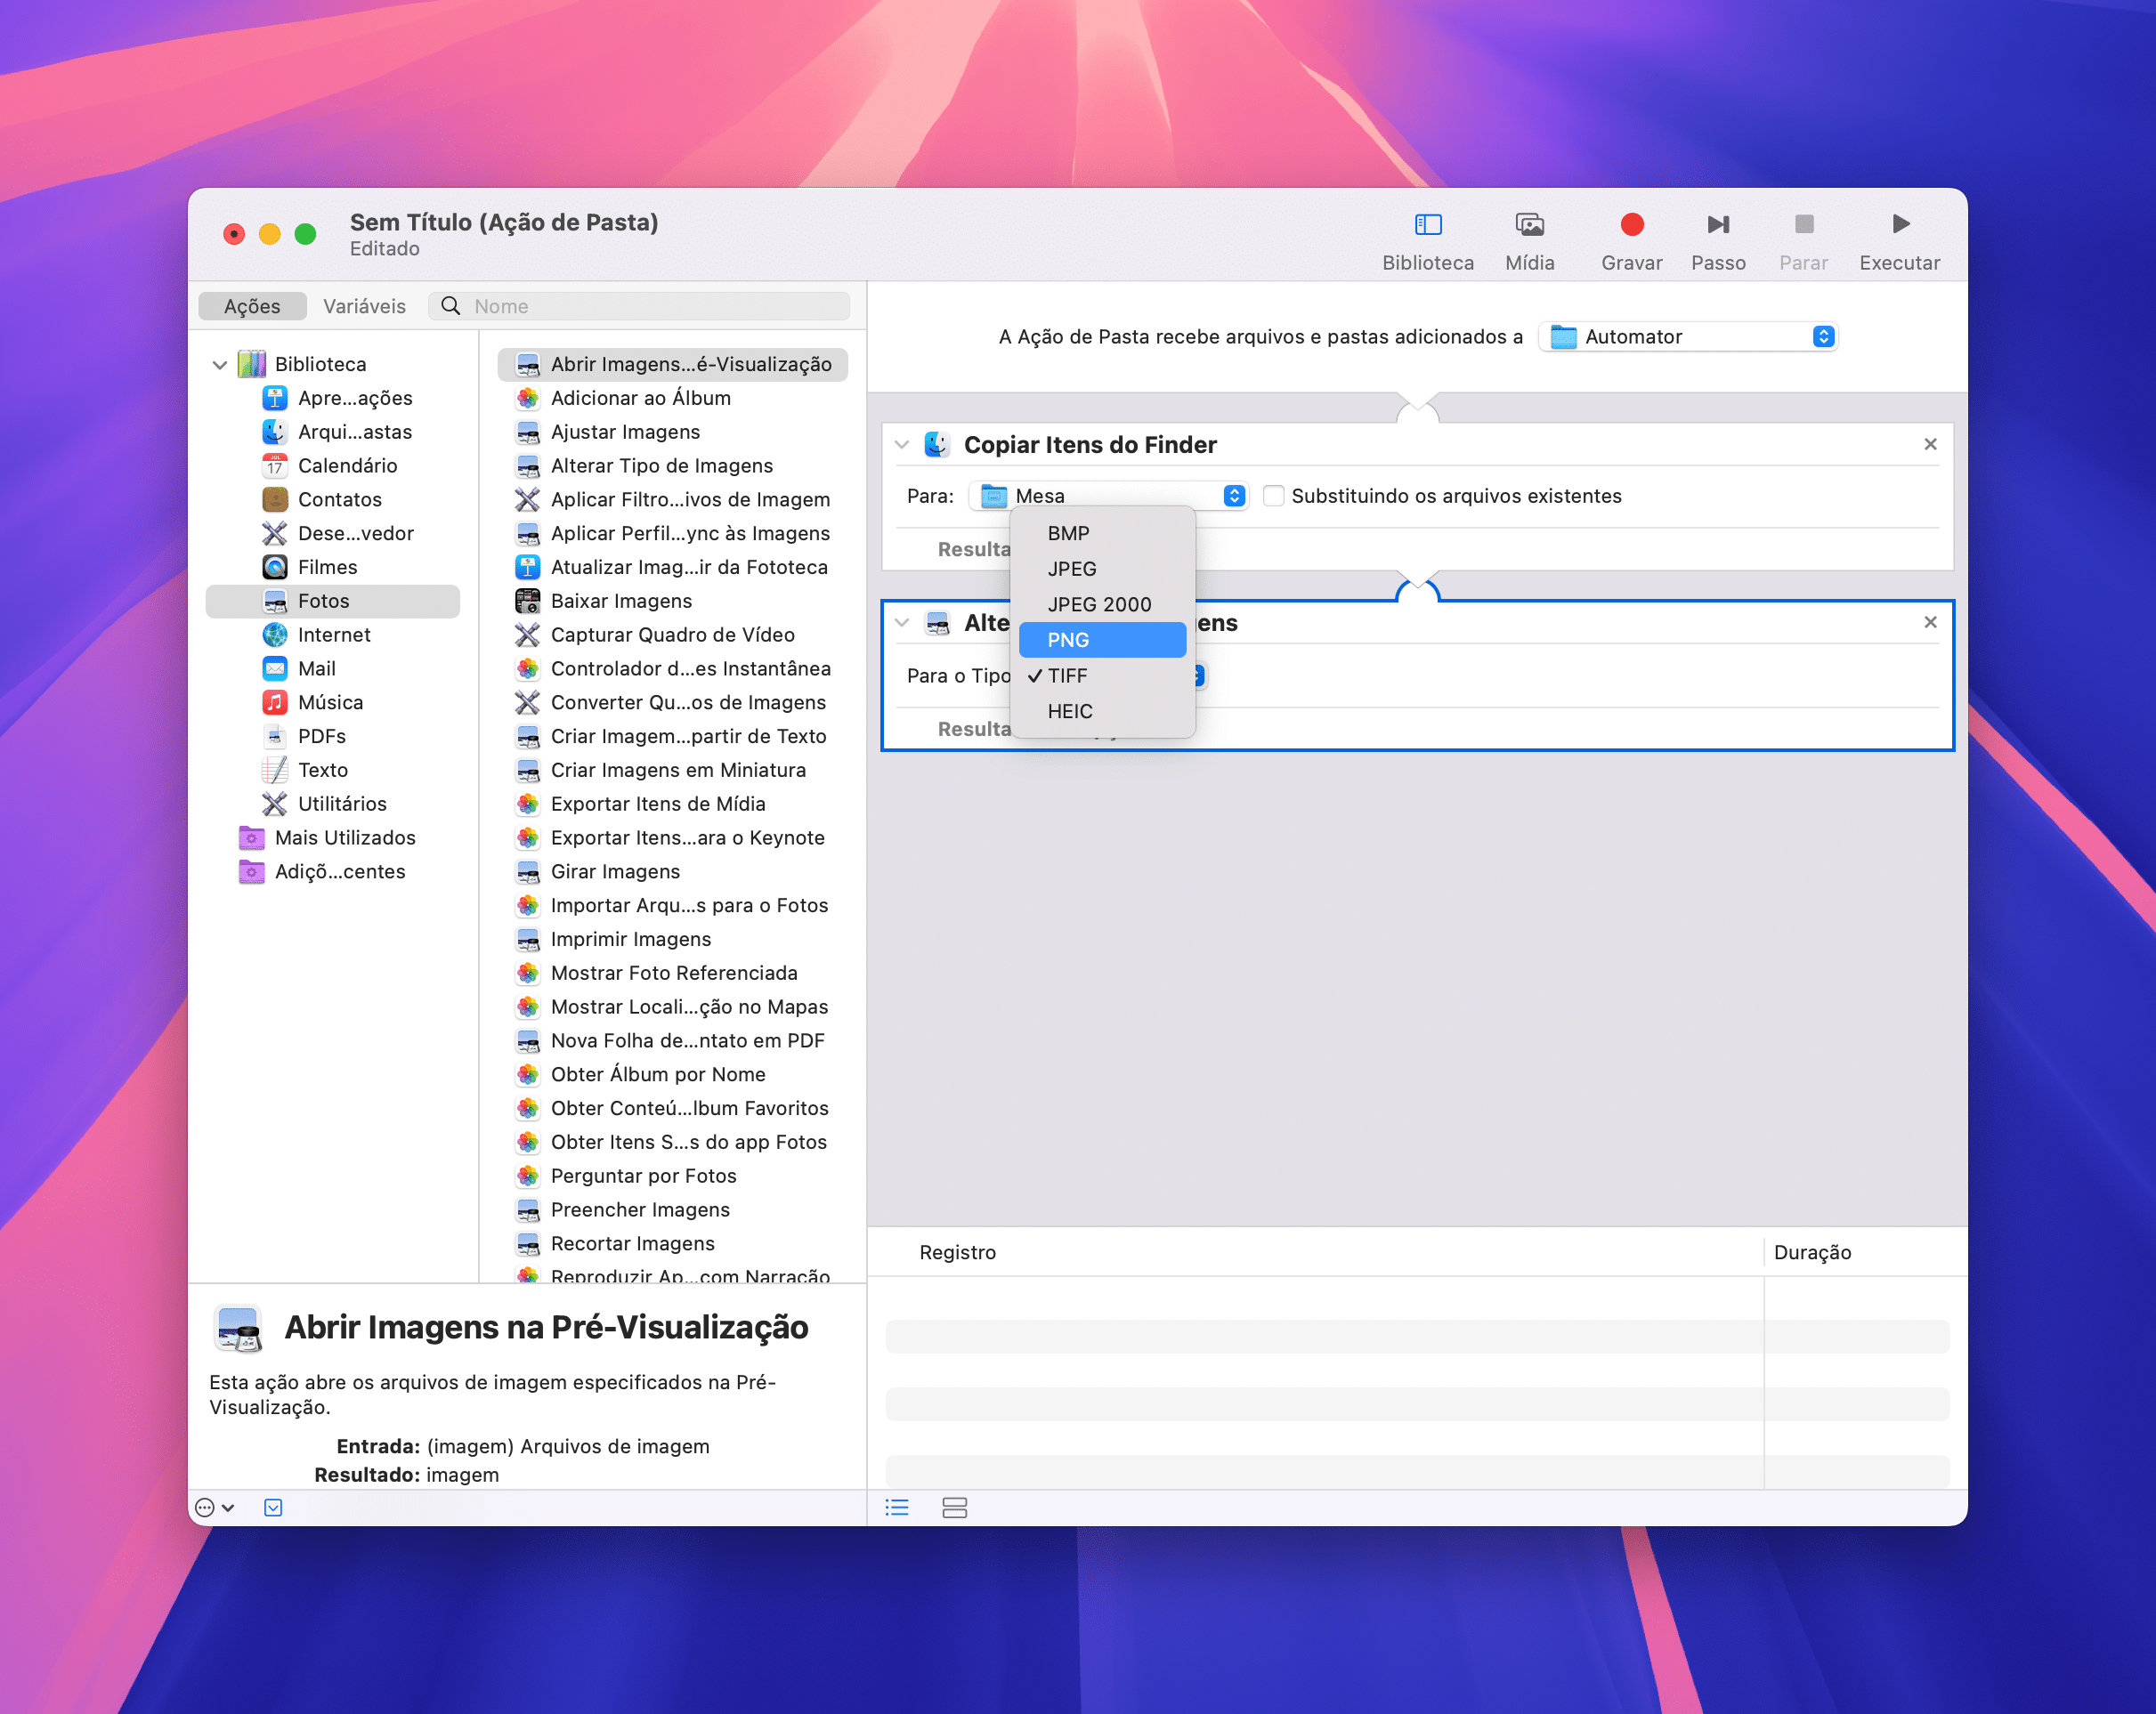Select Recortar Imagens action
This screenshot has width=2156, height=1714.
[672, 1244]
